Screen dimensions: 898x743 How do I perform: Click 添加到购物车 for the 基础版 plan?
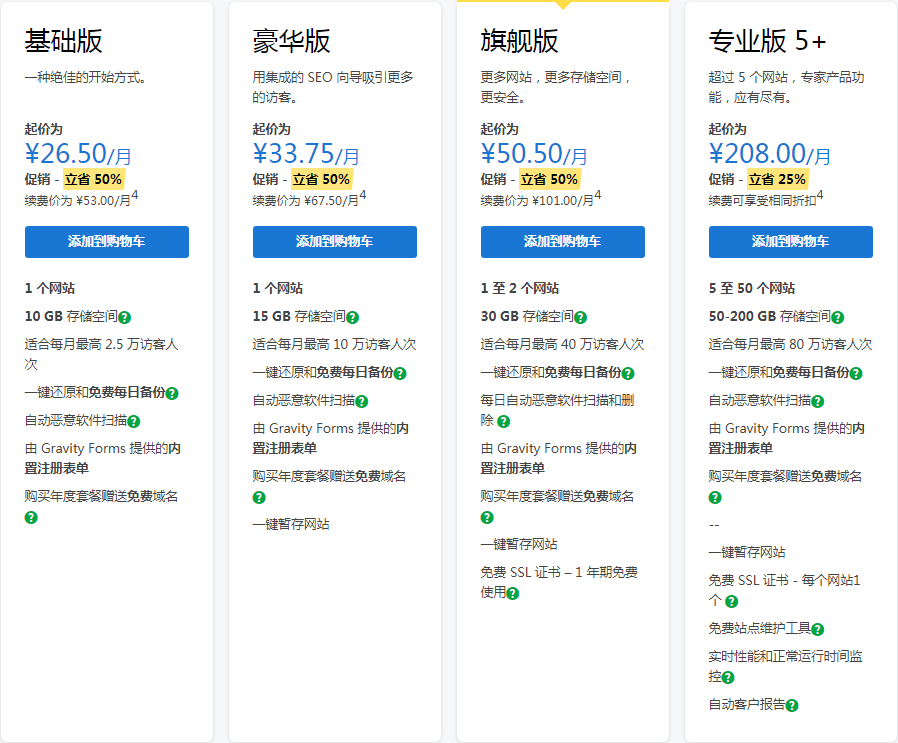tap(108, 242)
